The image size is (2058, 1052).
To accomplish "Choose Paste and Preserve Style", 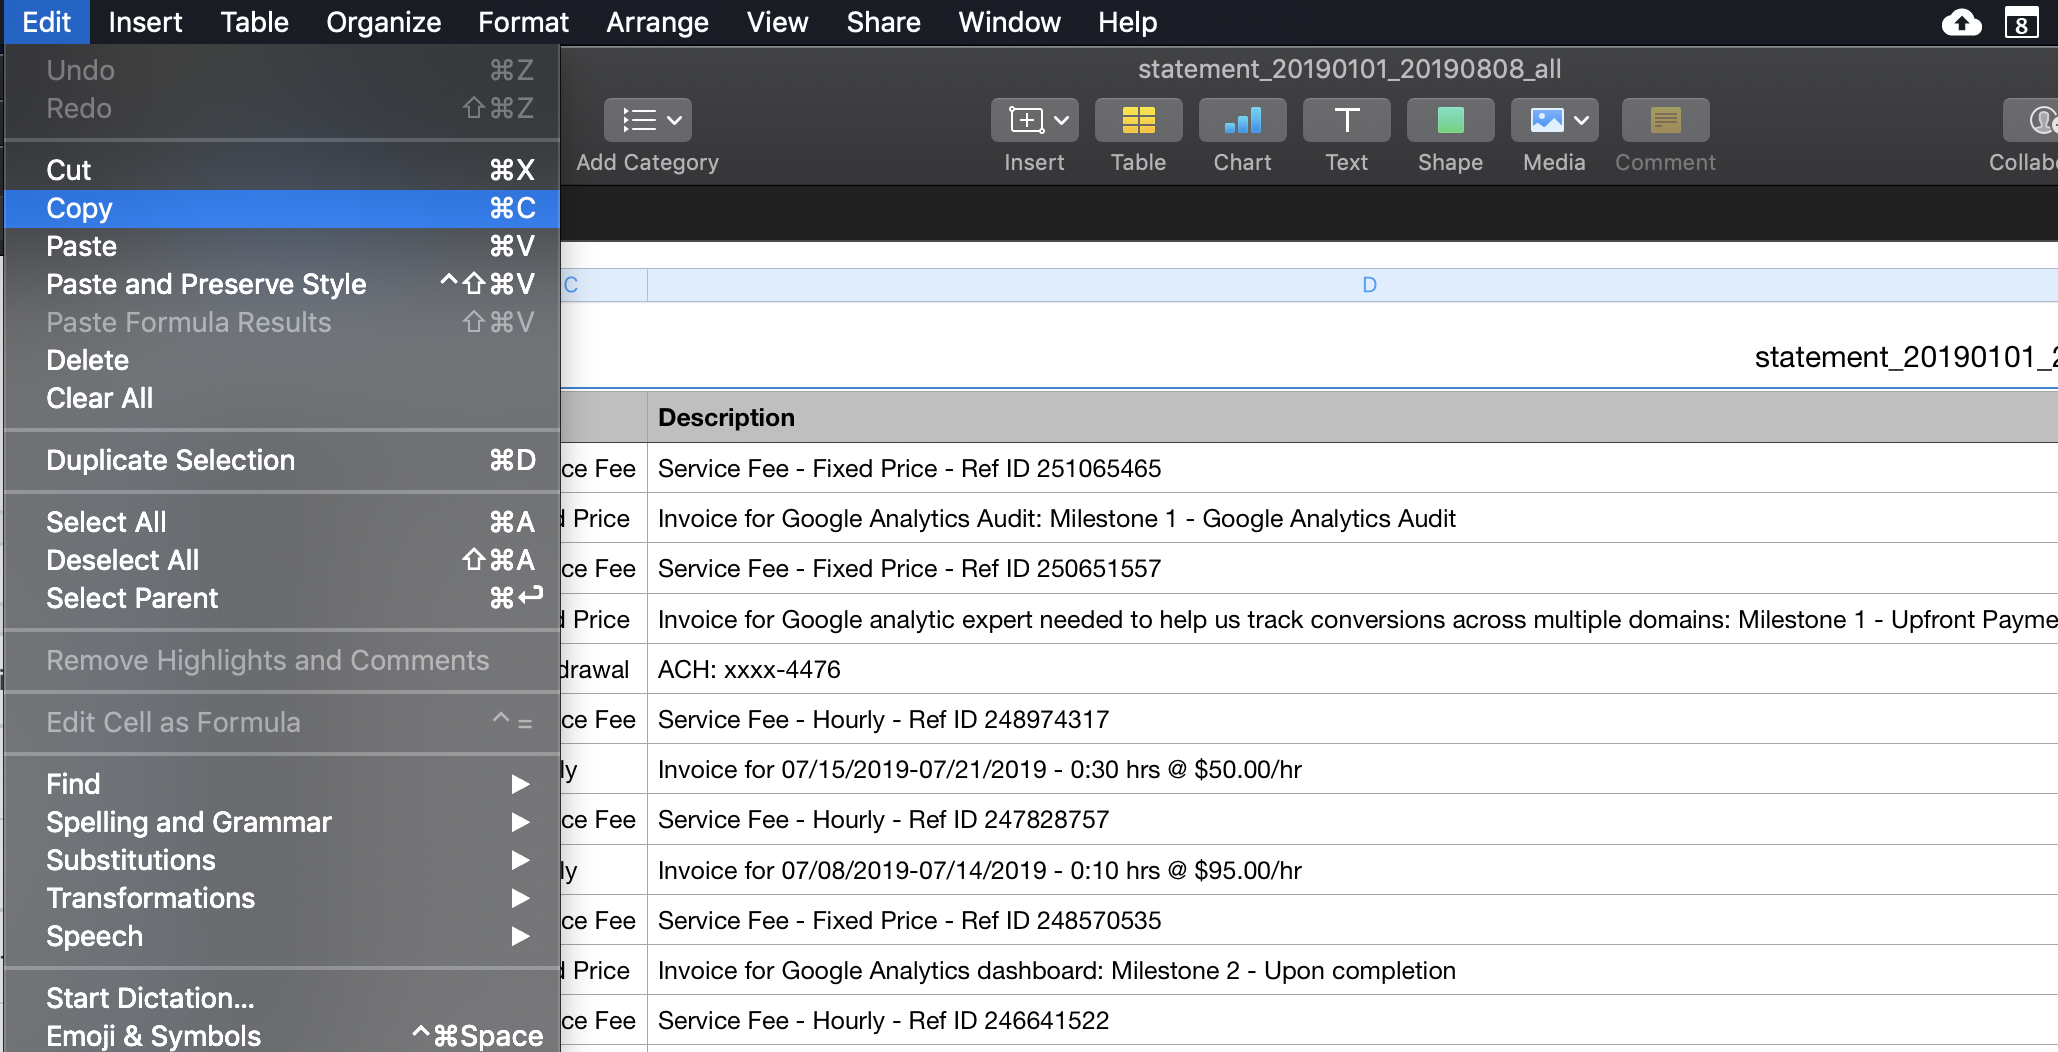I will (x=282, y=284).
